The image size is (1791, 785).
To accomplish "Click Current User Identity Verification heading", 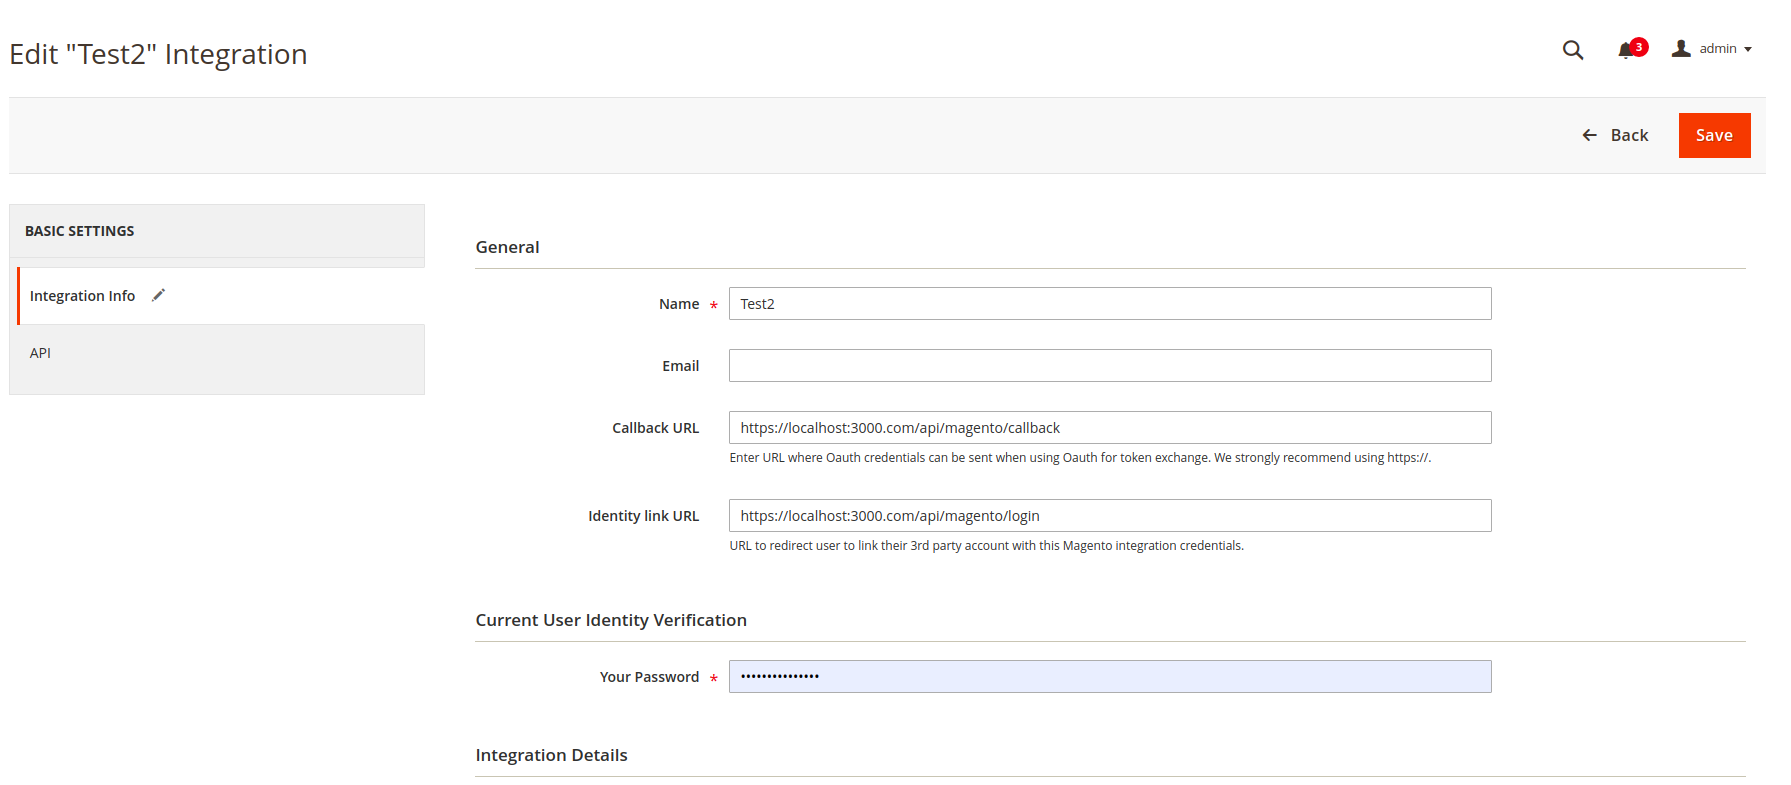I will point(611,620).
